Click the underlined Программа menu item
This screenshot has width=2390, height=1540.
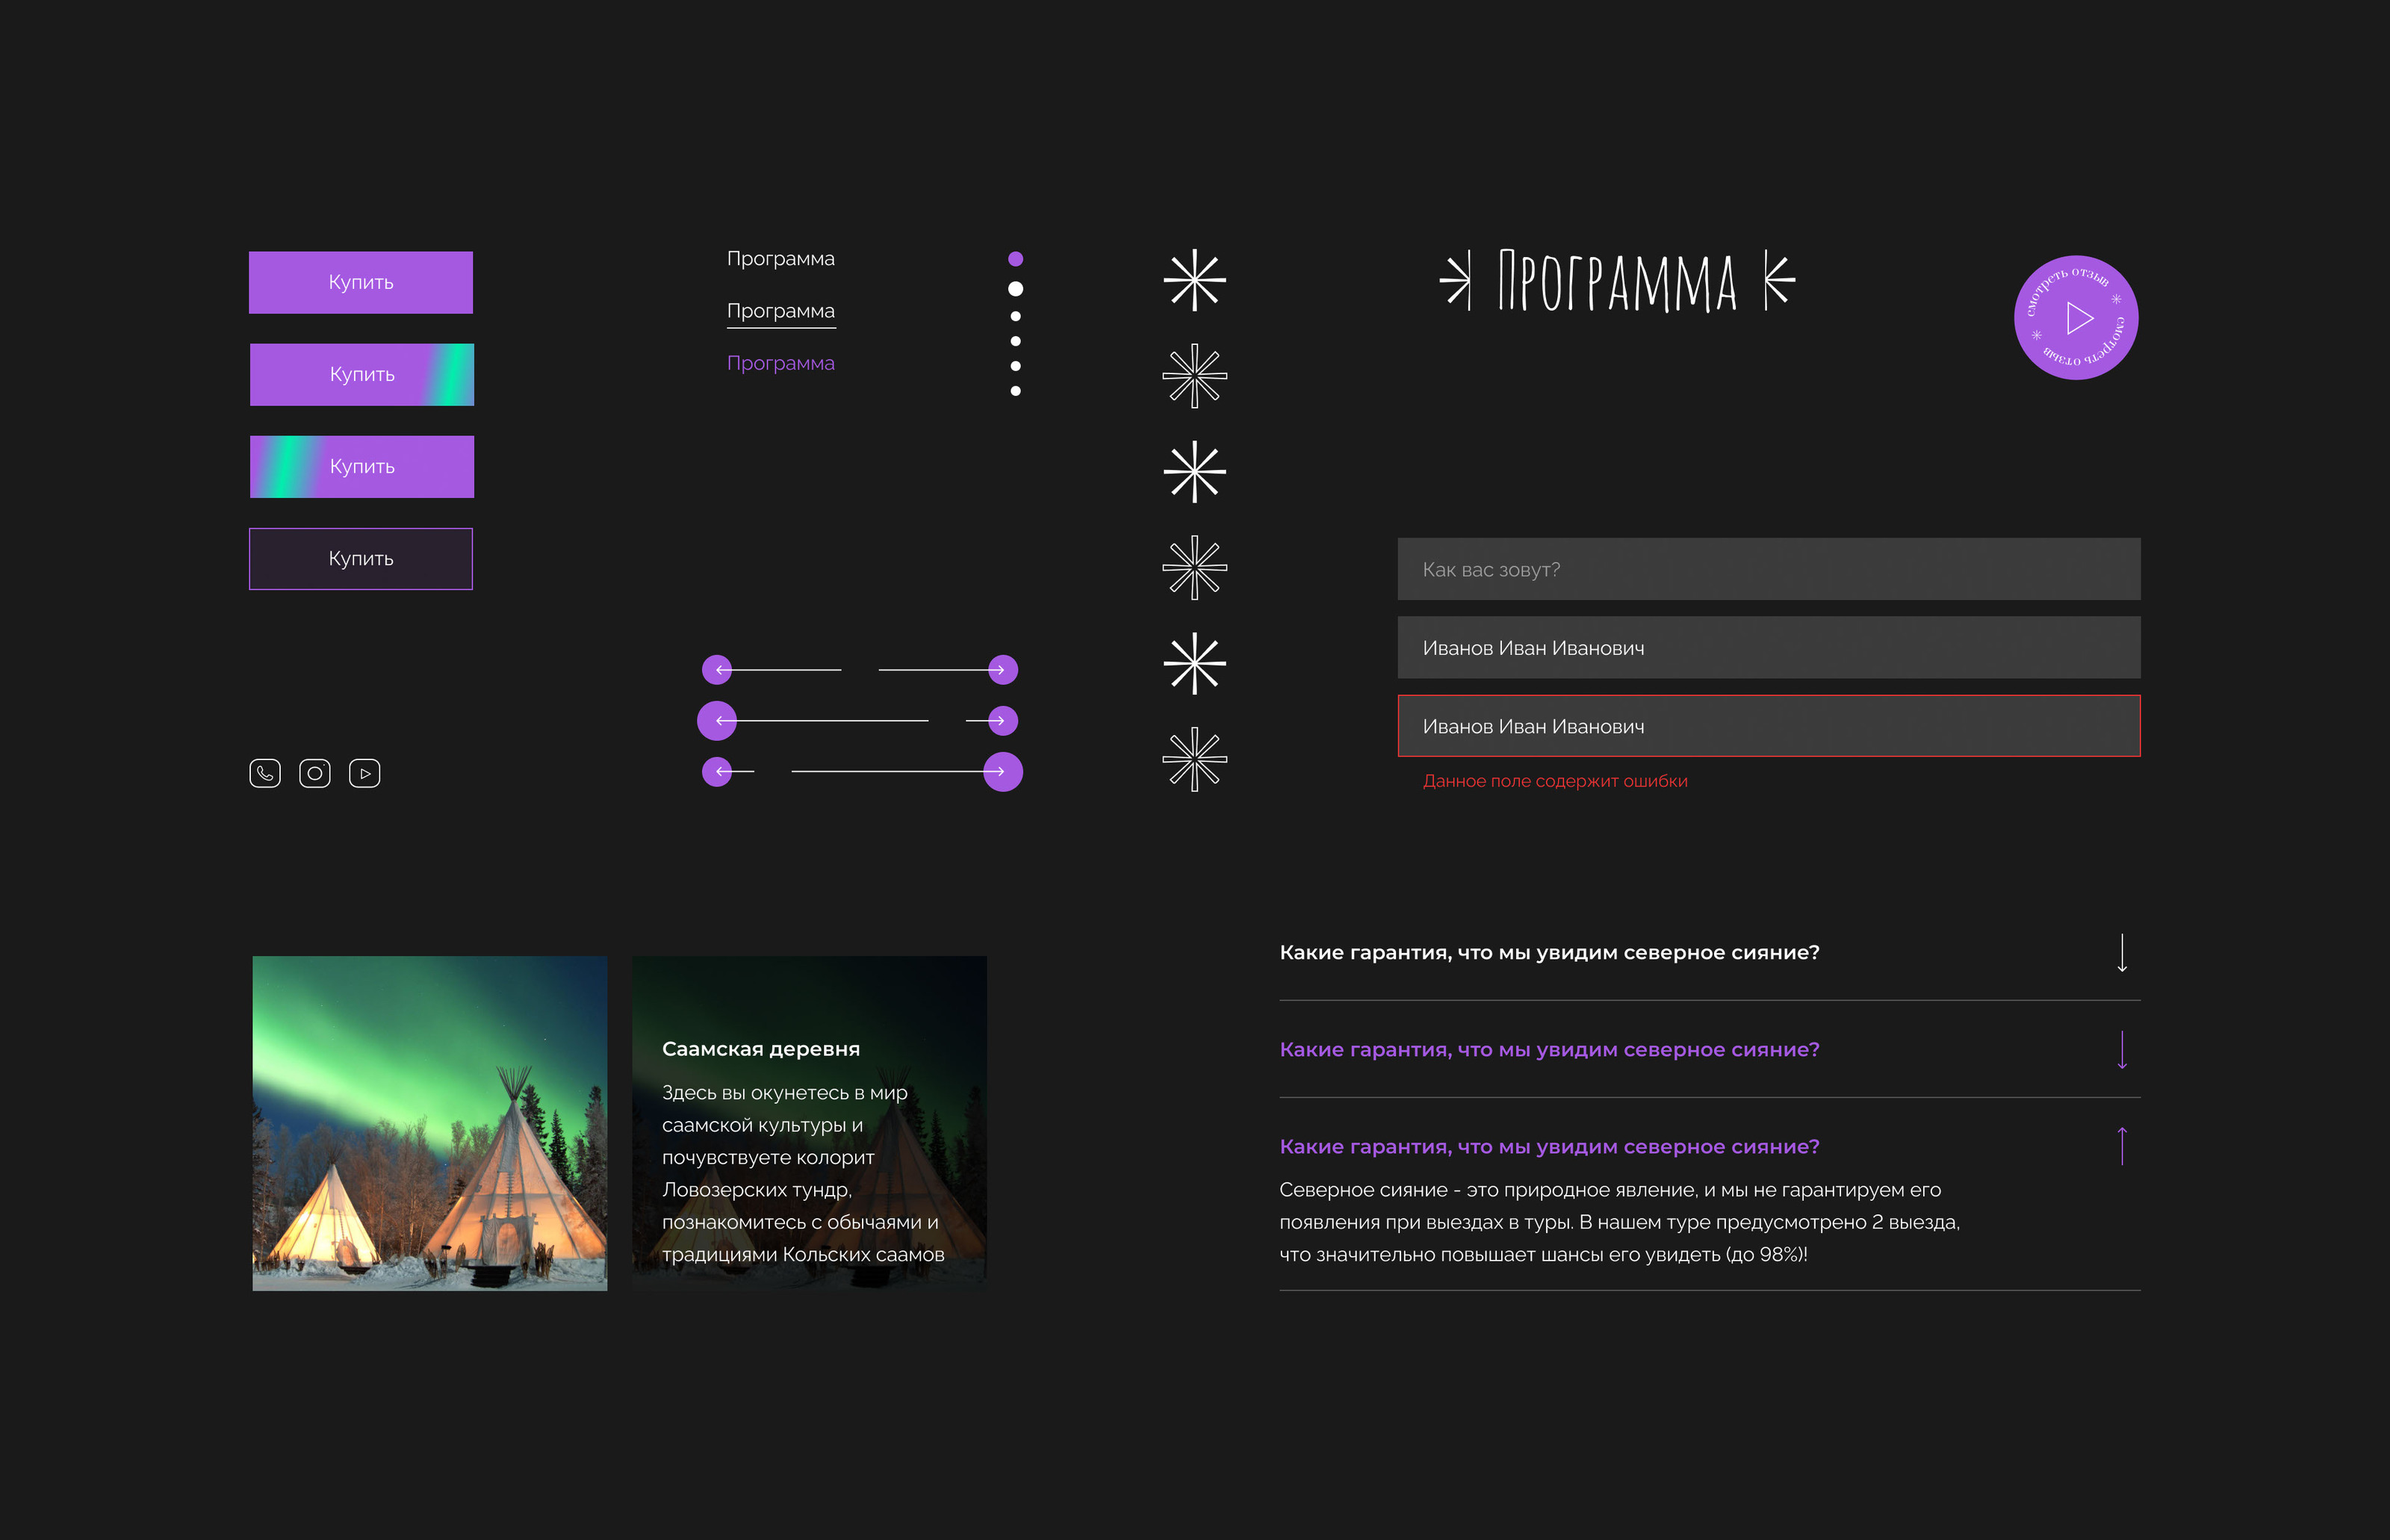tap(780, 311)
